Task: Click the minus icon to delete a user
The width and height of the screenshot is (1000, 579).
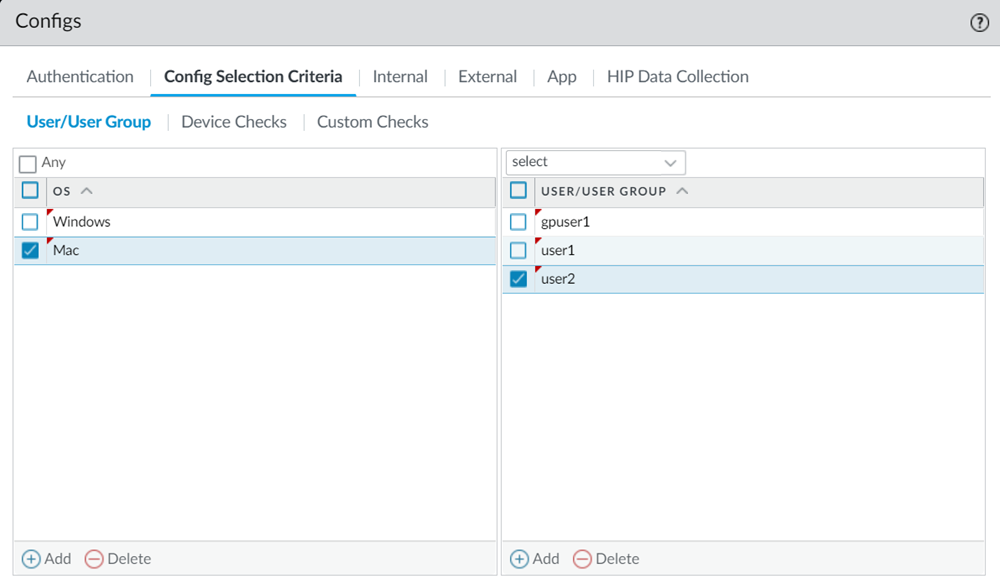Action: [582, 559]
